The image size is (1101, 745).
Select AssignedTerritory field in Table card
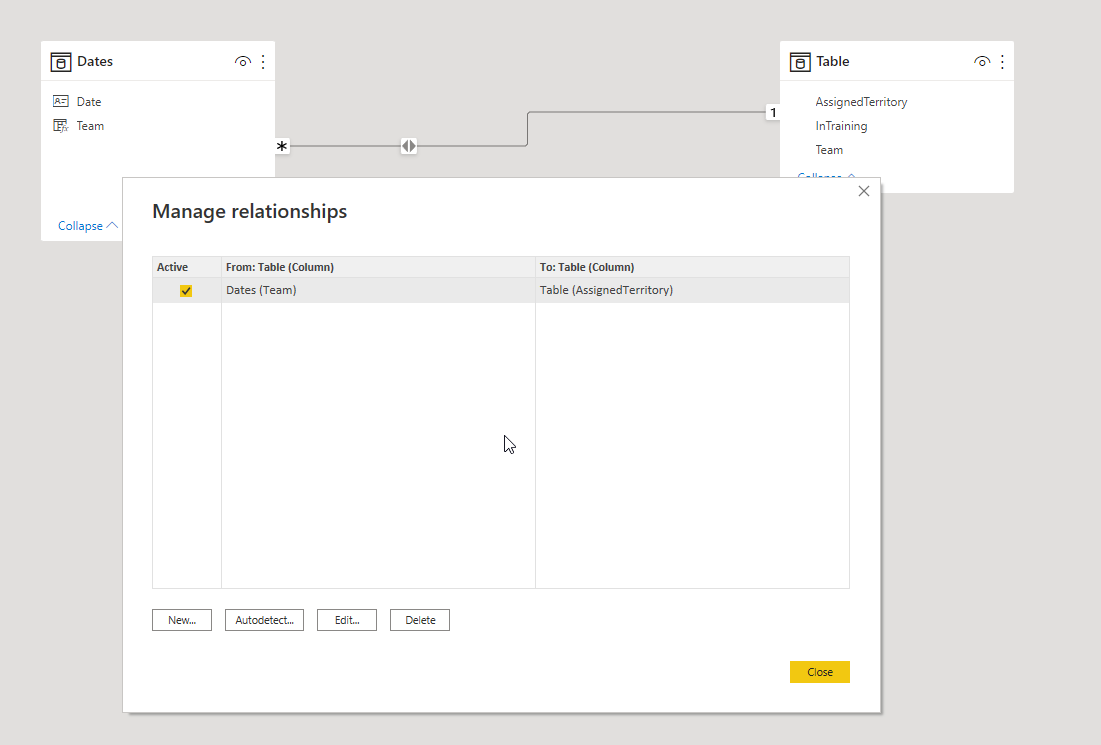point(861,102)
